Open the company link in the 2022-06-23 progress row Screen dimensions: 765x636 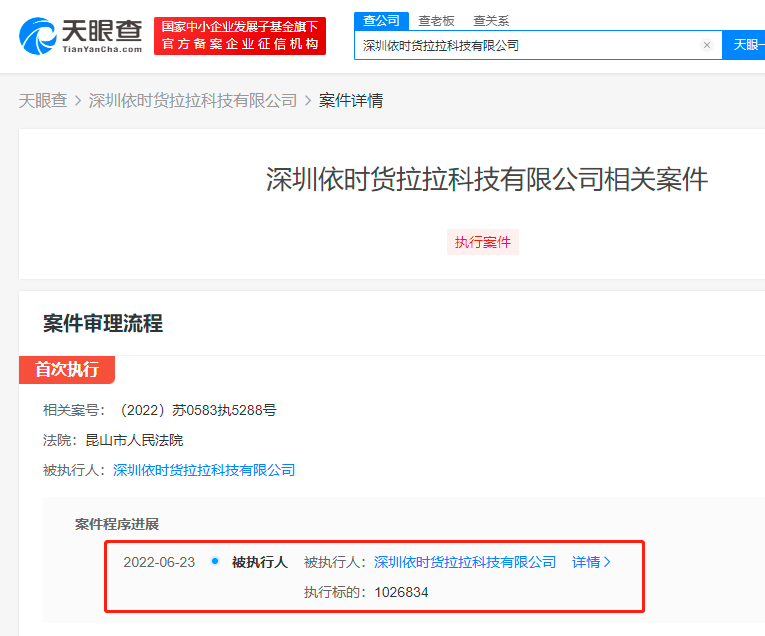(x=465, y=562)
